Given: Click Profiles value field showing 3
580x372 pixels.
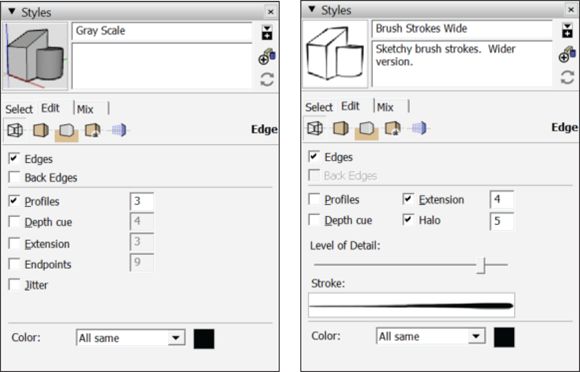Looking at the screenshot, I should point(142,202).
